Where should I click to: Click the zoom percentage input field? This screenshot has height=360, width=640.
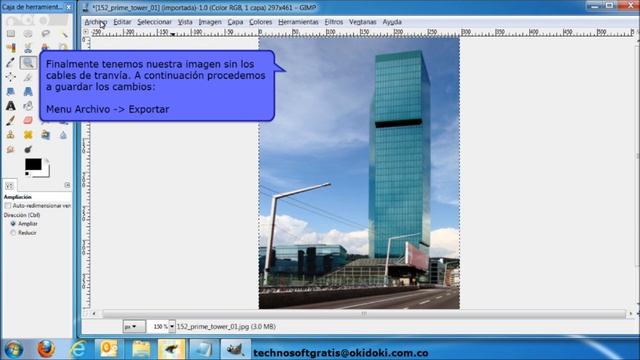coord(158,327)
